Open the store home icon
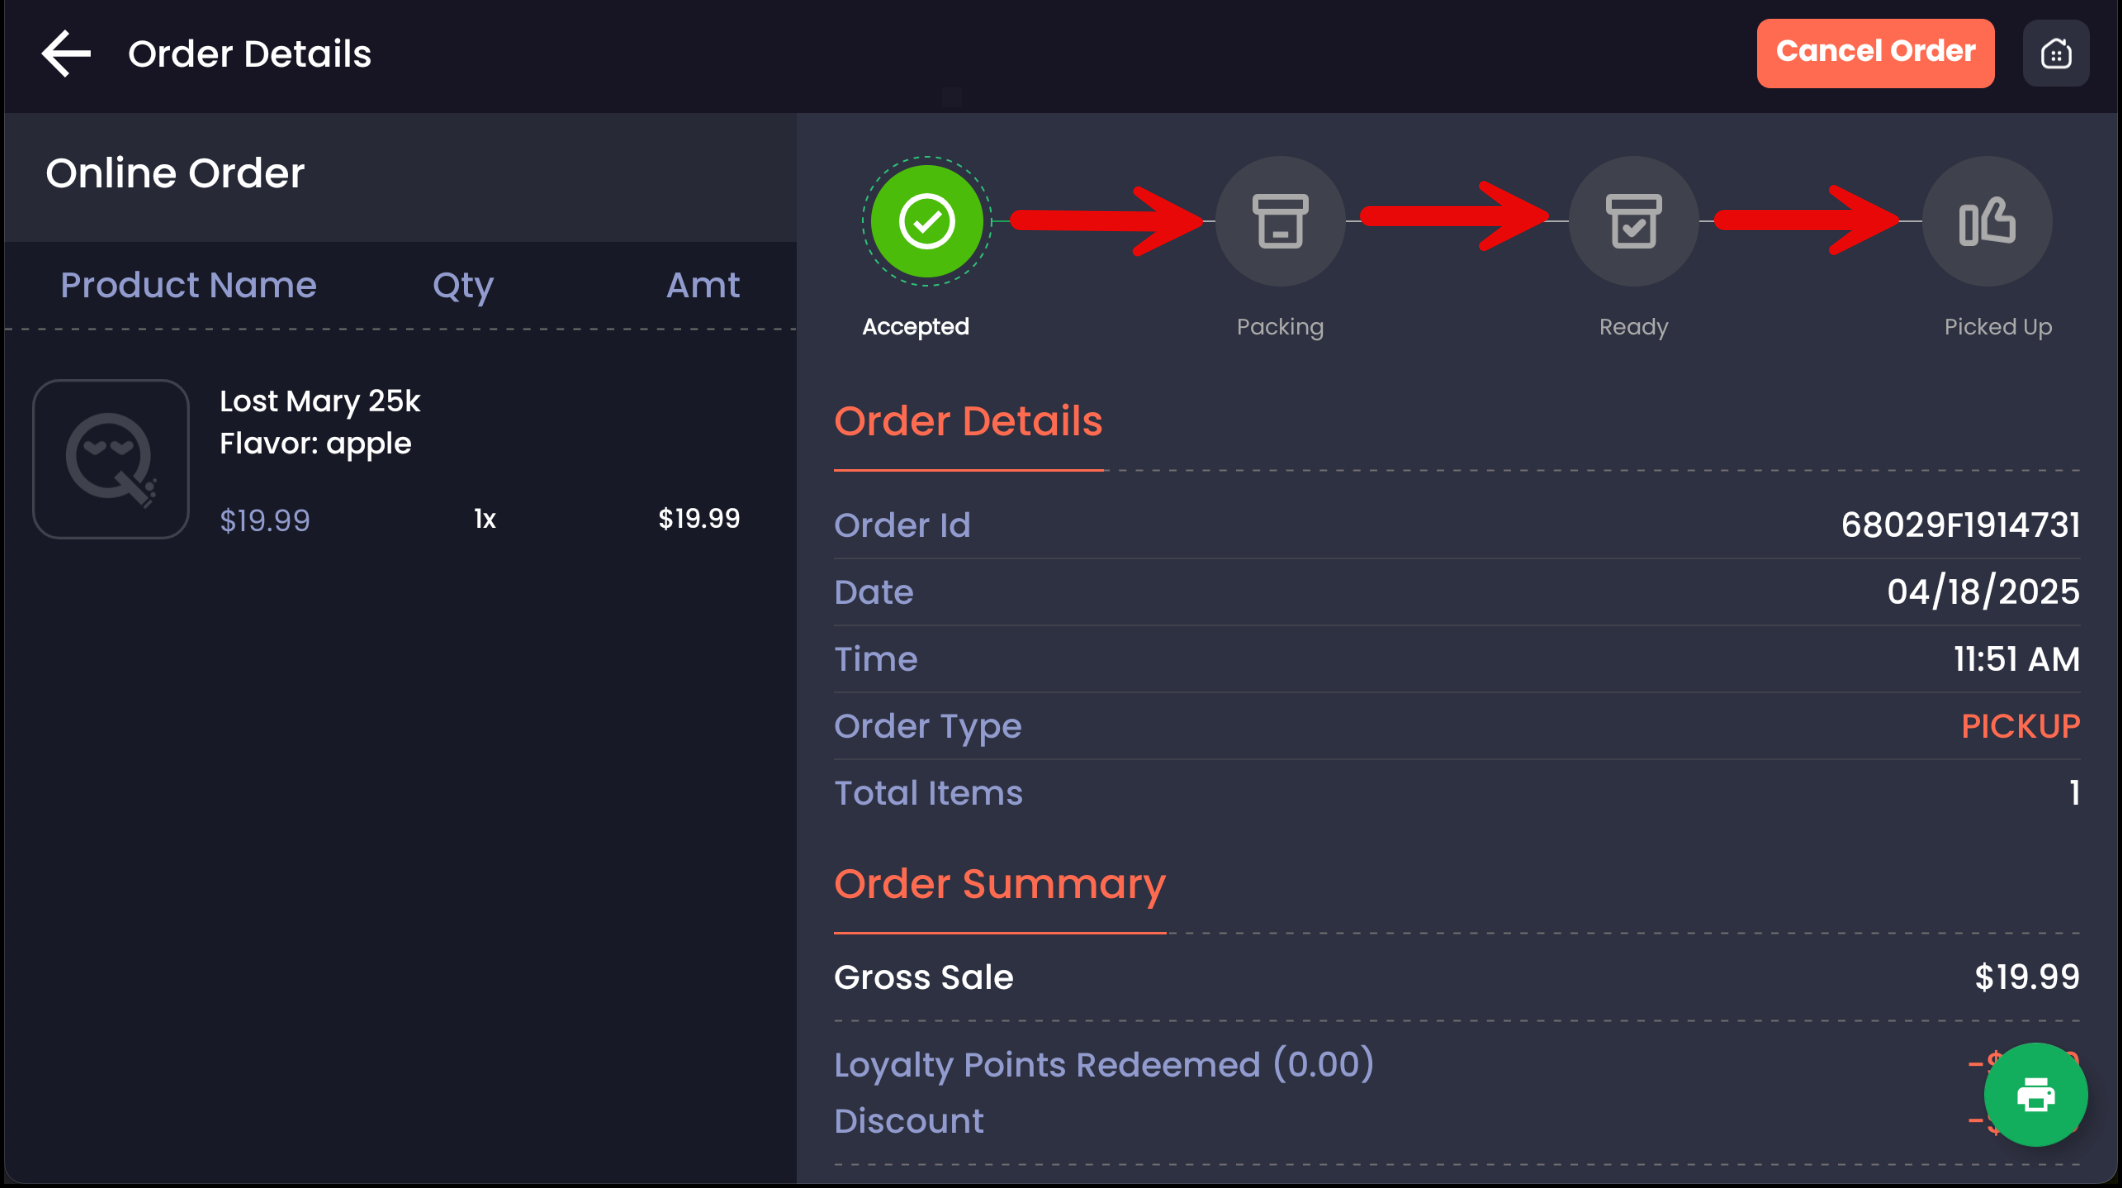The height and width of the screenshot is (1188, 2122). [x=2055, y=54]
